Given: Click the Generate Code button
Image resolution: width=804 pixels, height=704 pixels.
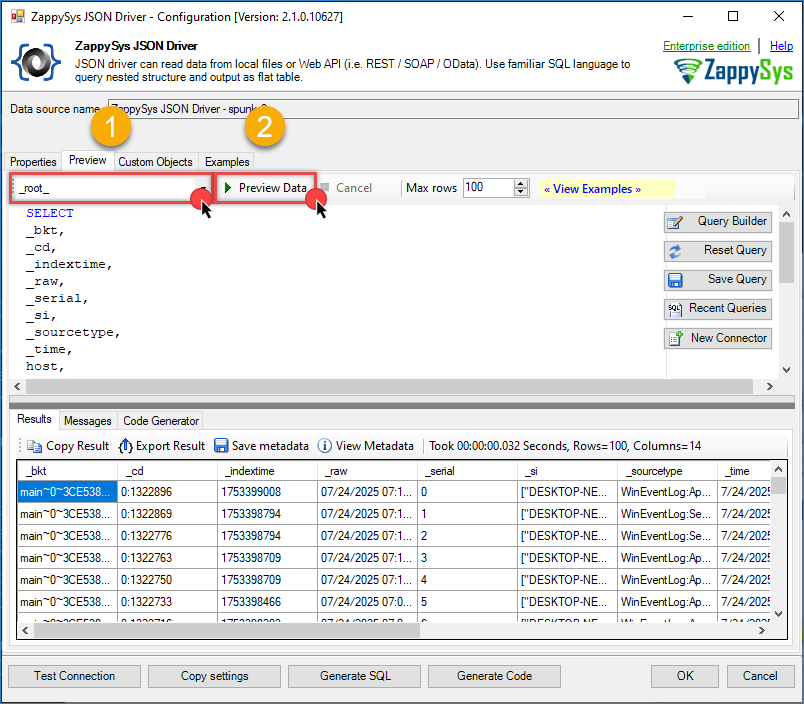Looking at the screenshot, I should point(494,676).
